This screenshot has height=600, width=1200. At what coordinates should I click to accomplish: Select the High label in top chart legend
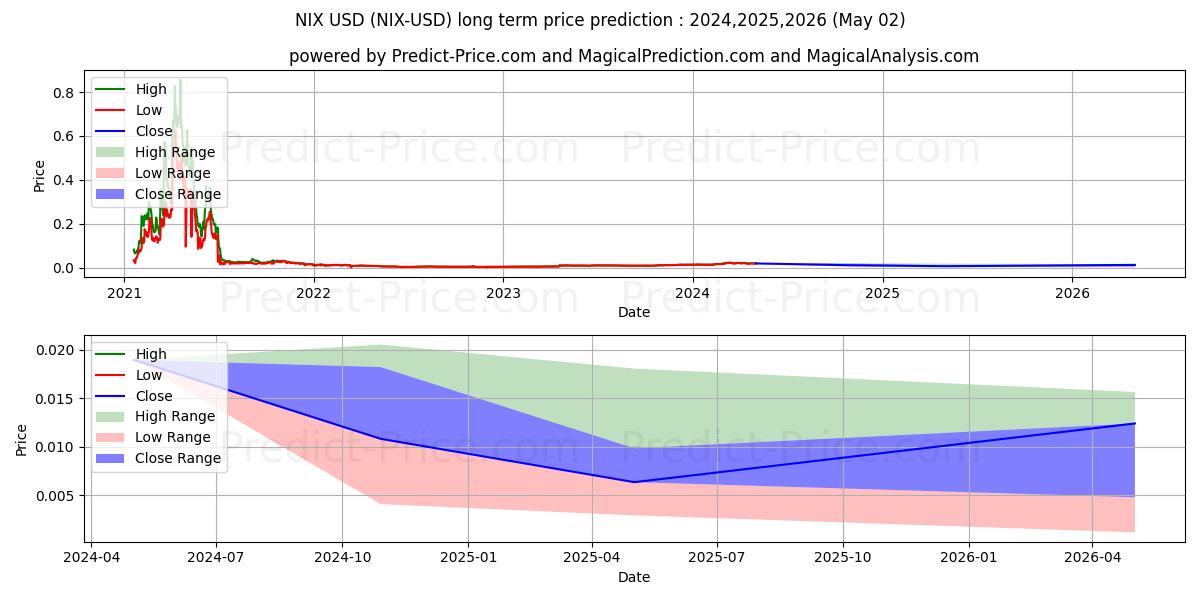(151, 89)
